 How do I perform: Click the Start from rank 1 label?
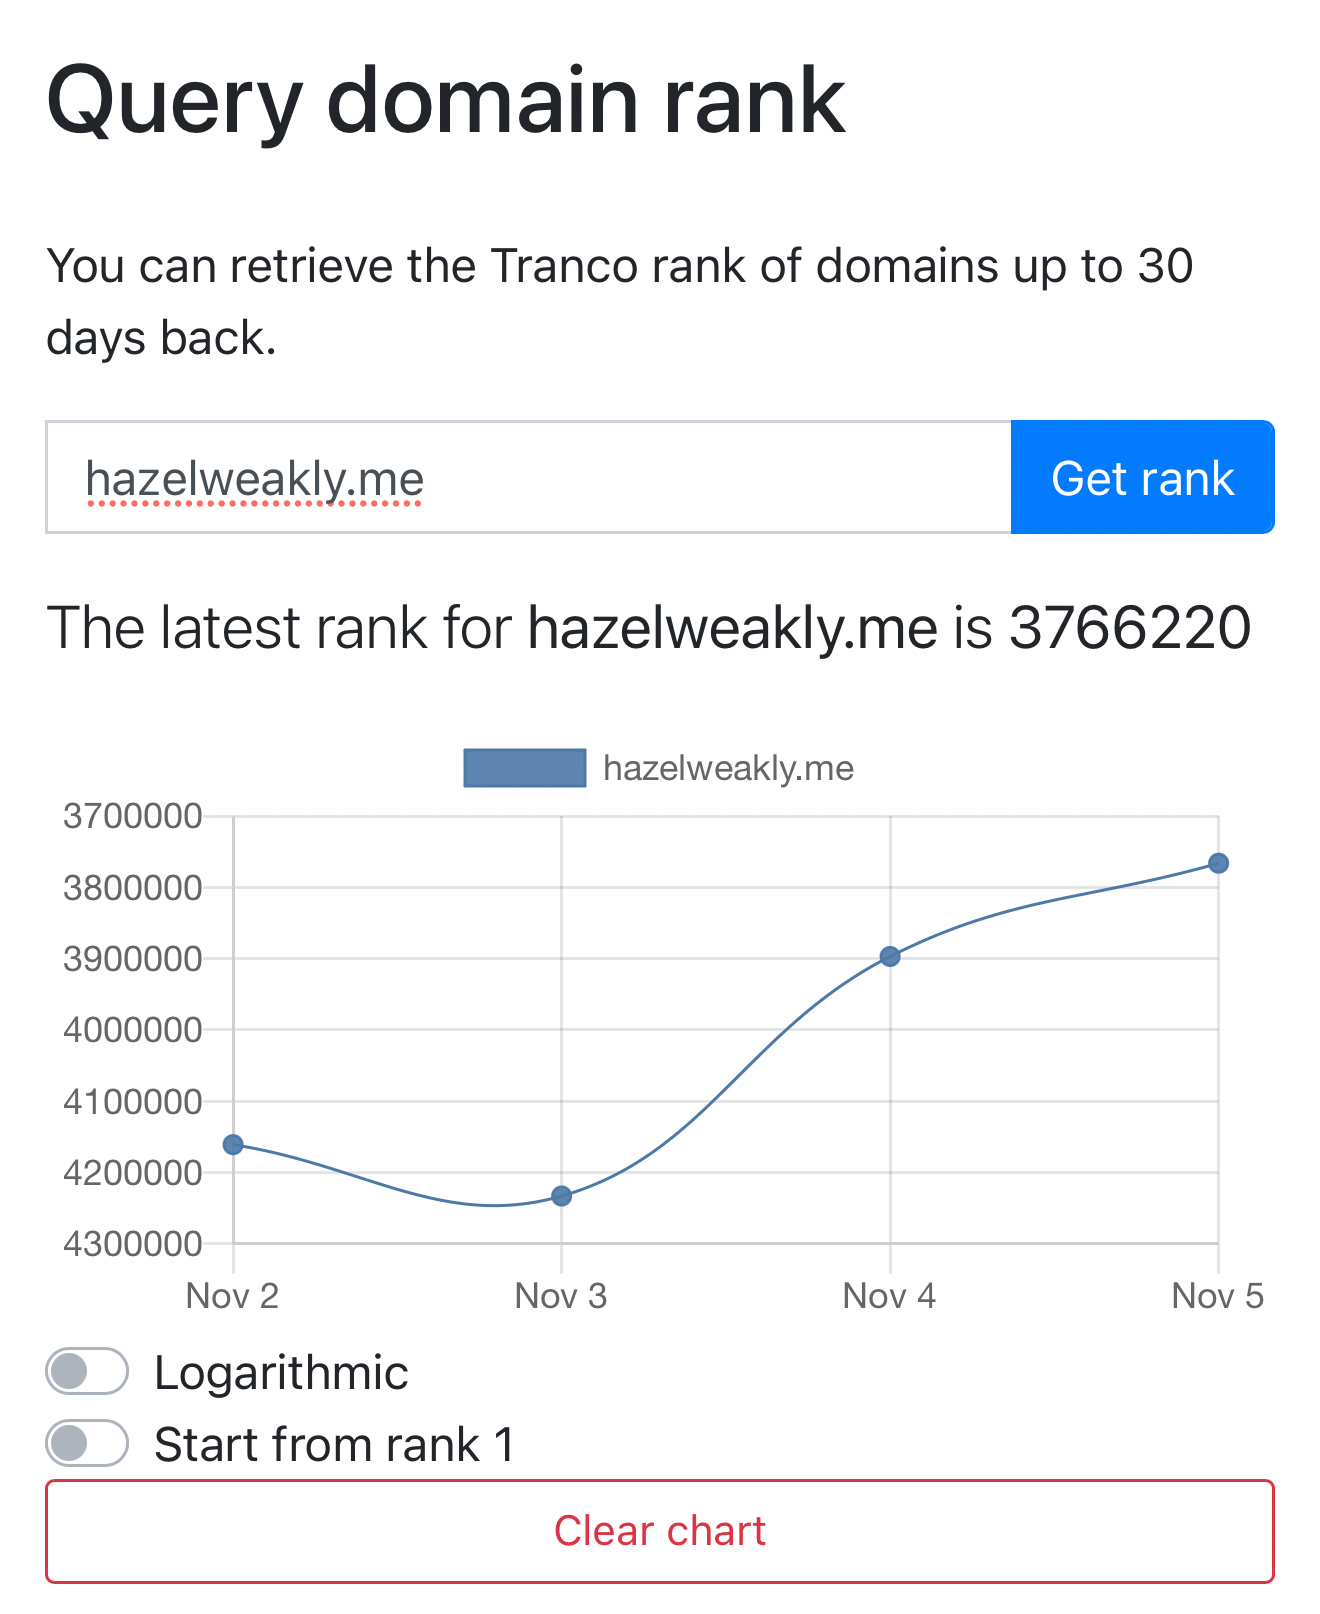coord(334,1445)
